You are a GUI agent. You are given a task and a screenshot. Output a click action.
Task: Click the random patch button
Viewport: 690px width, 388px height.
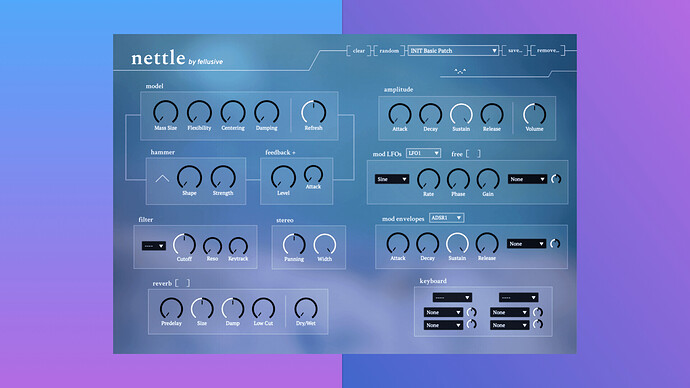389,51
